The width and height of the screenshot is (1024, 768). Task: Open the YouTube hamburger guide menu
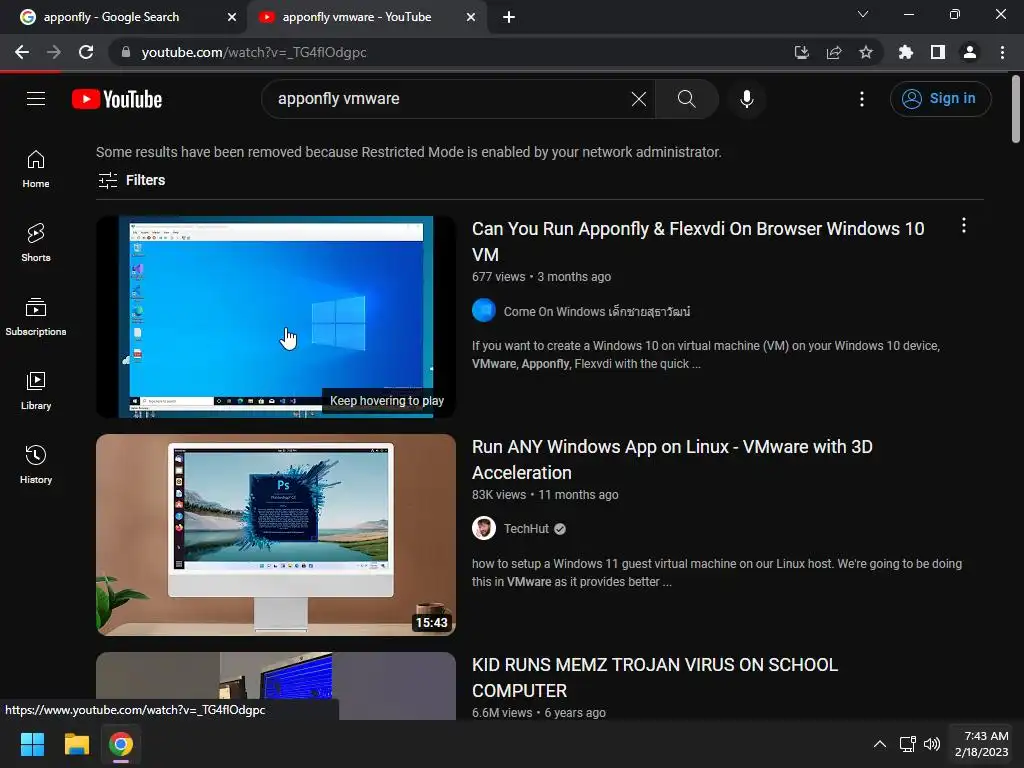[x=36, y=99]
